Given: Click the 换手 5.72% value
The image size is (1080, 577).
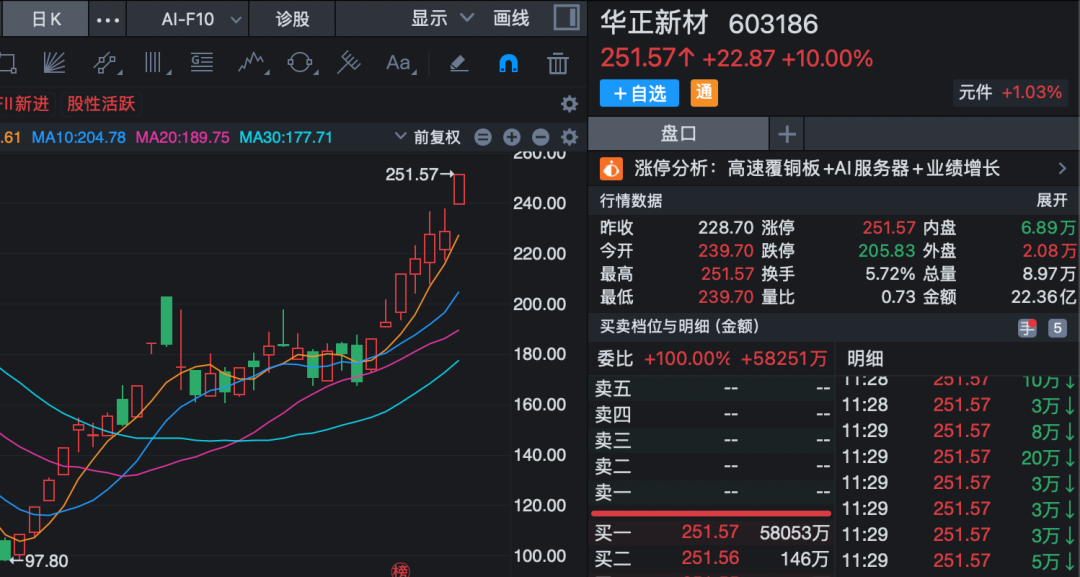Looking at the screenshot, I should pos(890,274).
